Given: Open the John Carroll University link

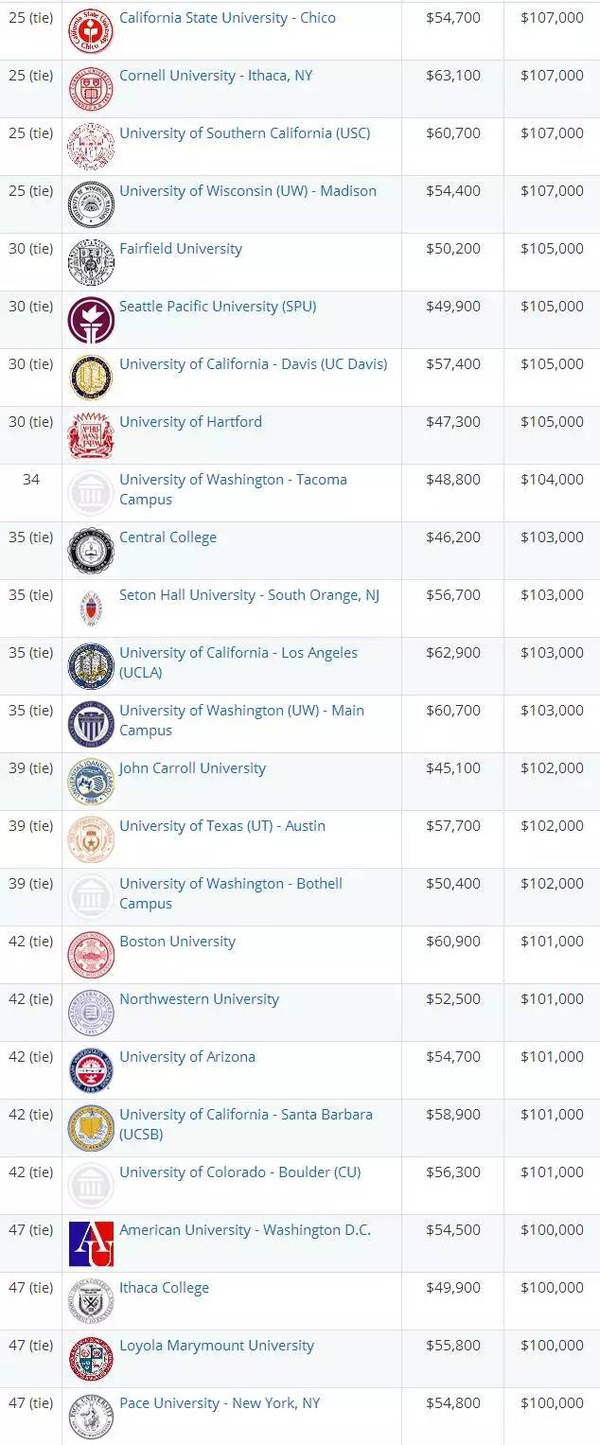Looking at the screenshot, I should tap(193, 769).
